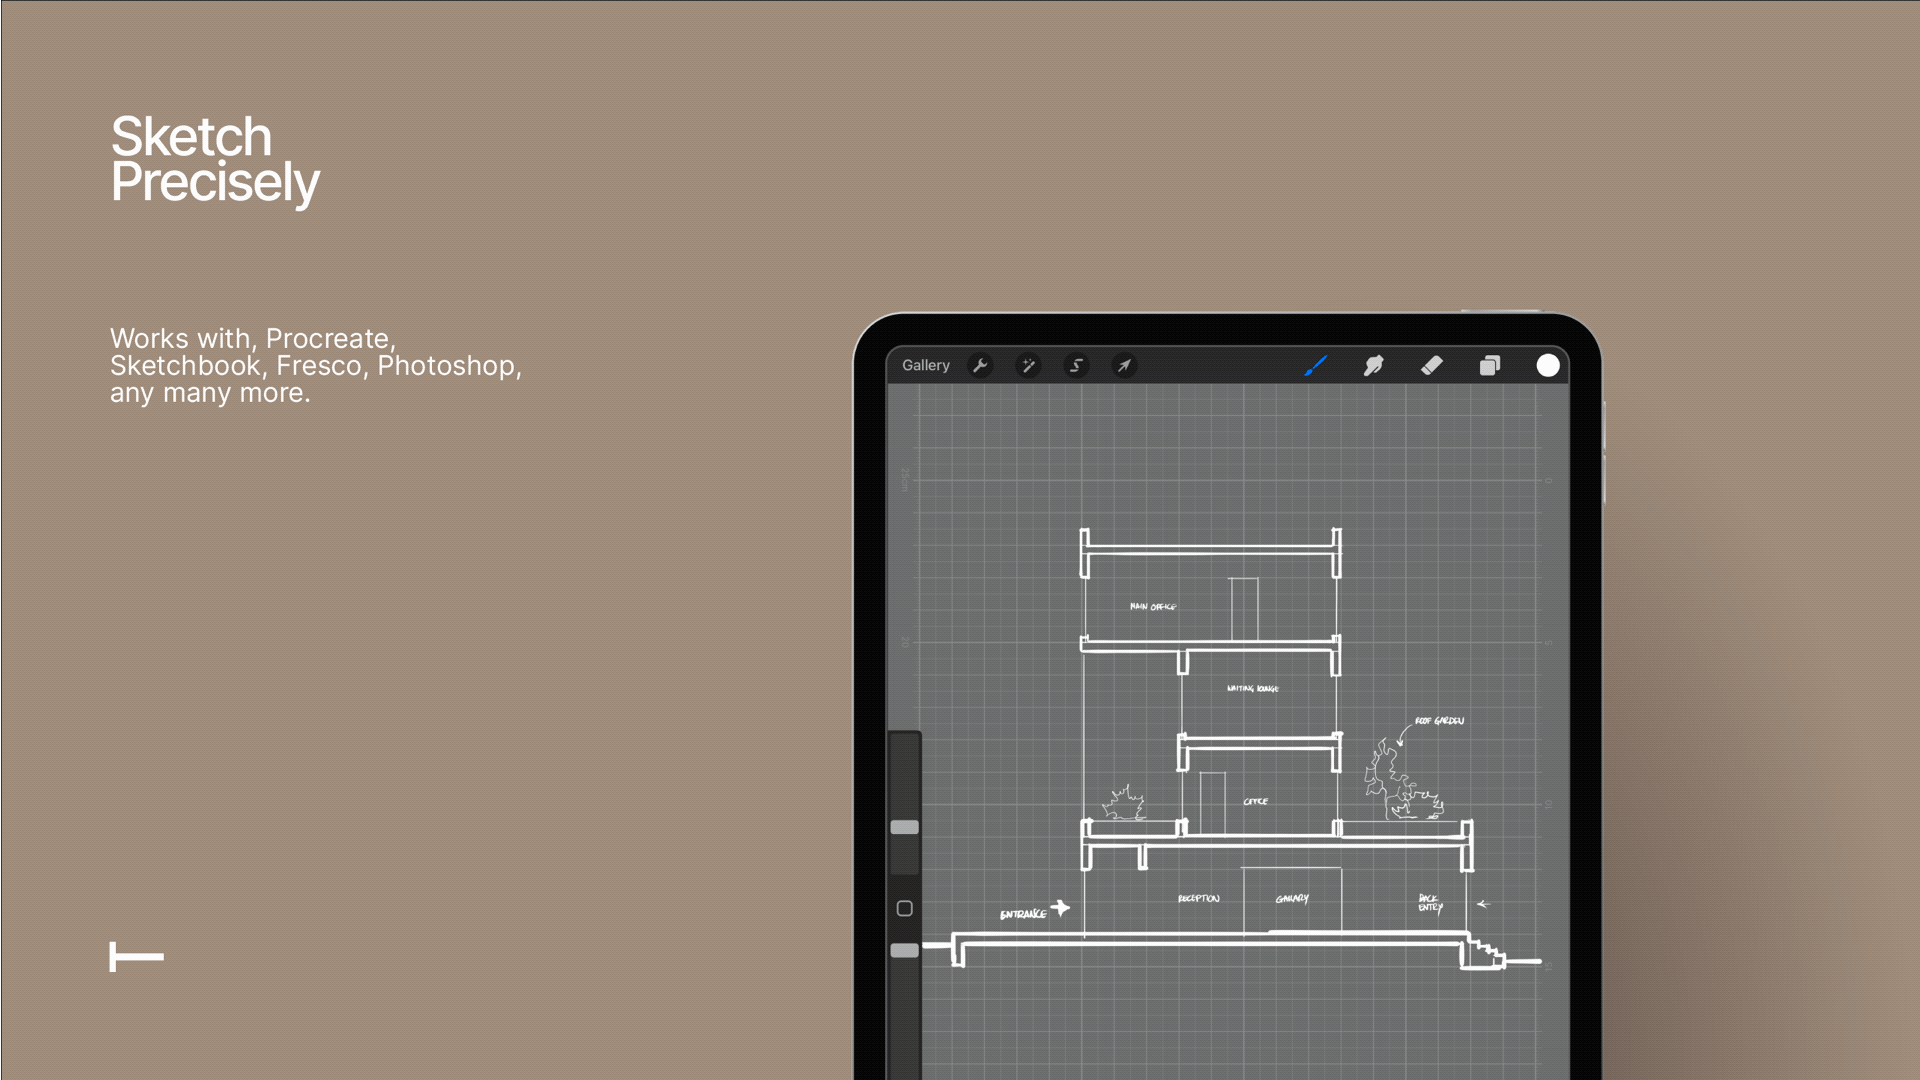This screenshot has width=1920, height=1080.
Task: Select the Eraser tool
Action: click(1431, 366)
